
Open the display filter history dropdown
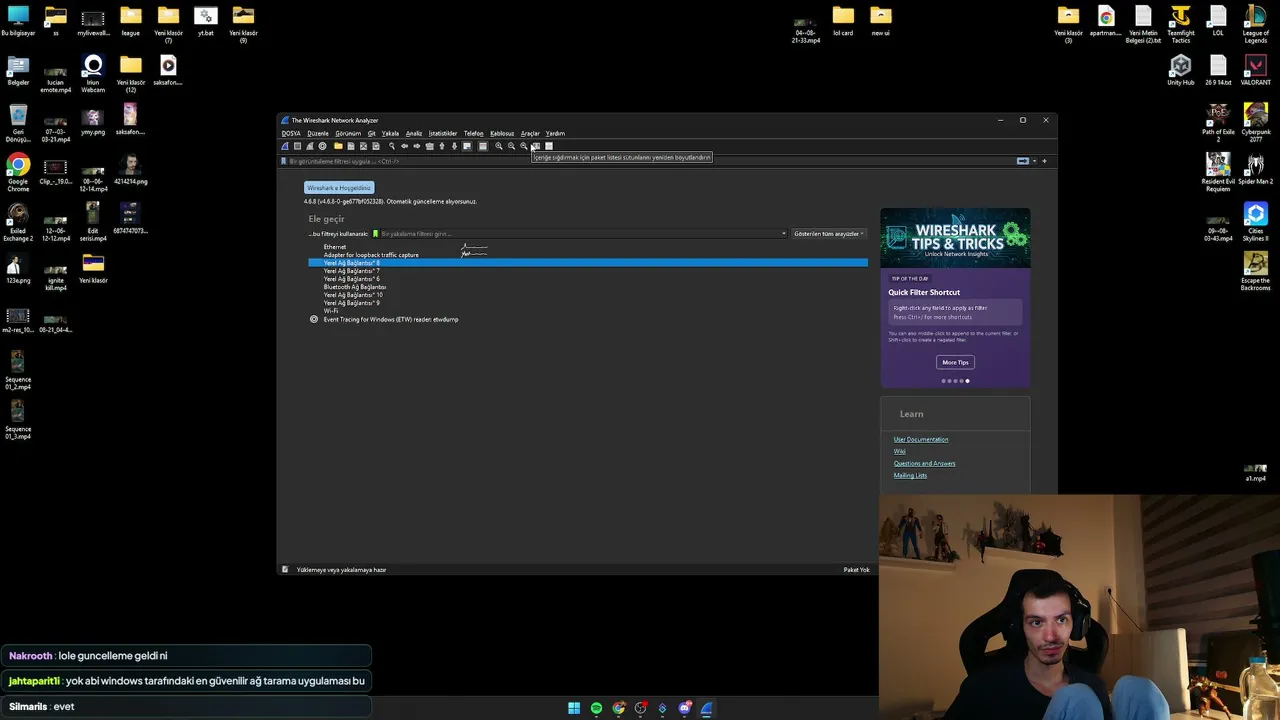pyautogui.click(x=1035, y=161)
